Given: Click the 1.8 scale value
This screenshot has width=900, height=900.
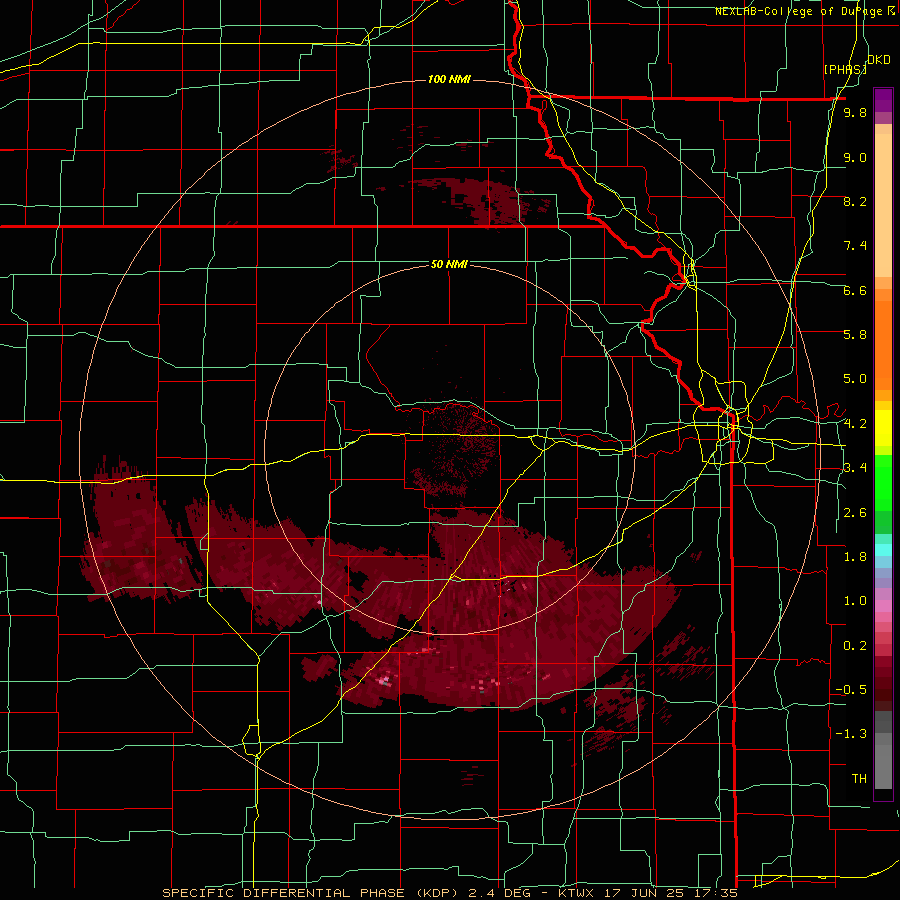Looking at the screenshot, I should pyautogui.click(x=855, y=557).
